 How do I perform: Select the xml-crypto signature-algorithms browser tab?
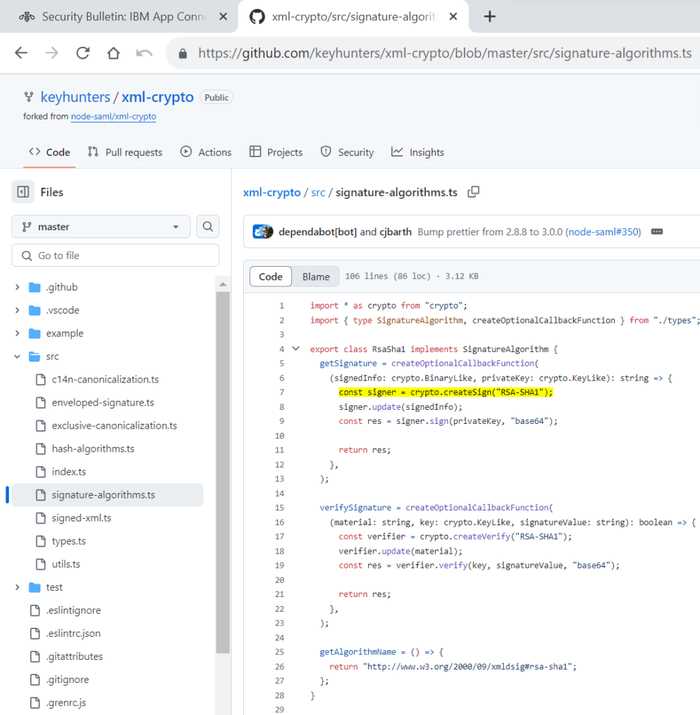353,17
